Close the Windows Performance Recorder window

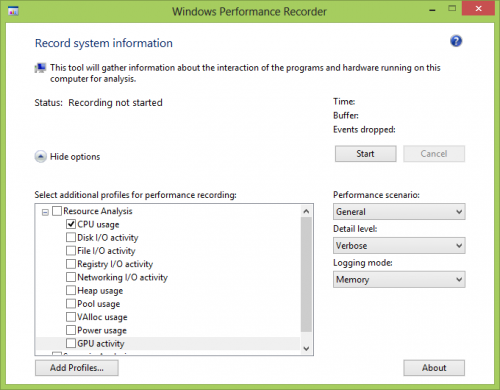point(478,9)
